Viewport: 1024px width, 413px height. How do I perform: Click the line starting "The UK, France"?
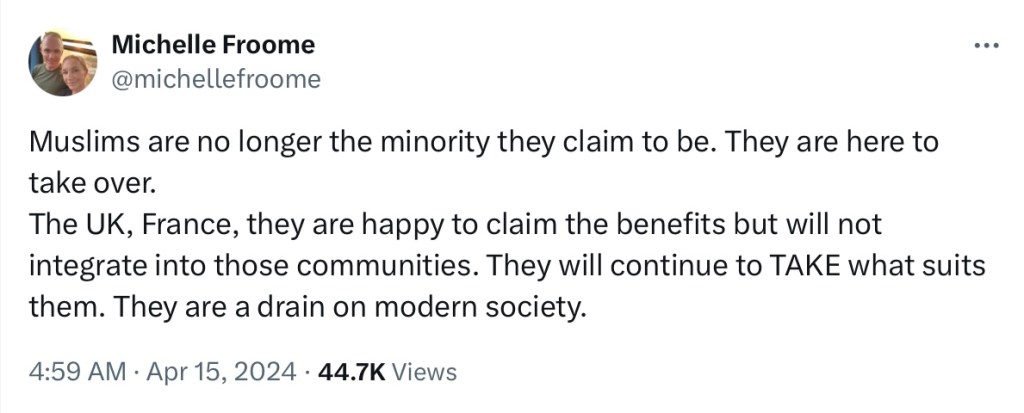pos(455,226)
